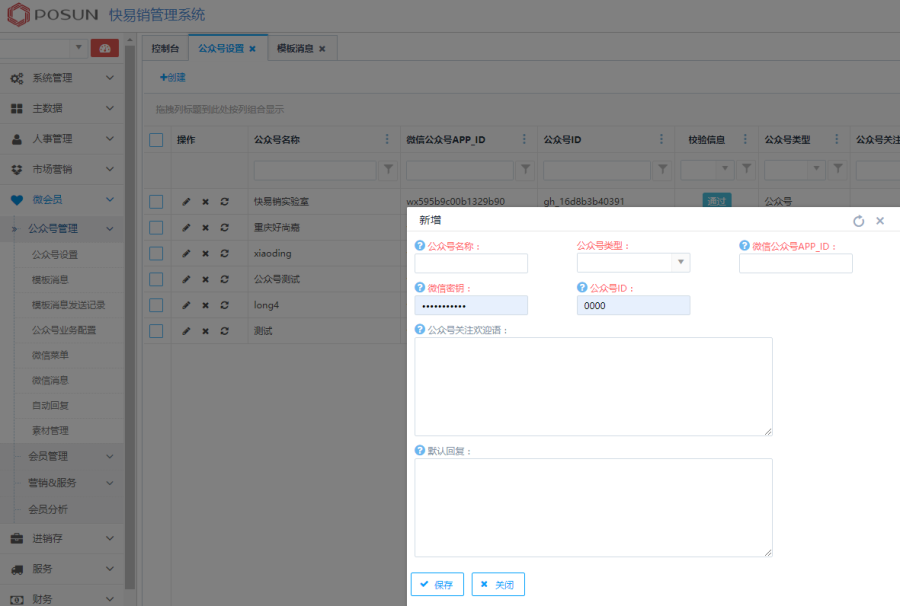
Task: Click the help icon beside 微信密钥 label
Action: 419,288
